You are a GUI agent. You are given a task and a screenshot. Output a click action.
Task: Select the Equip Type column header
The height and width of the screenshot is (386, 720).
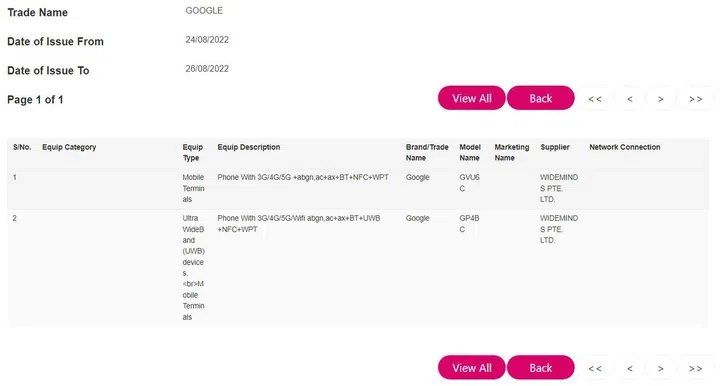click(192, 152)
